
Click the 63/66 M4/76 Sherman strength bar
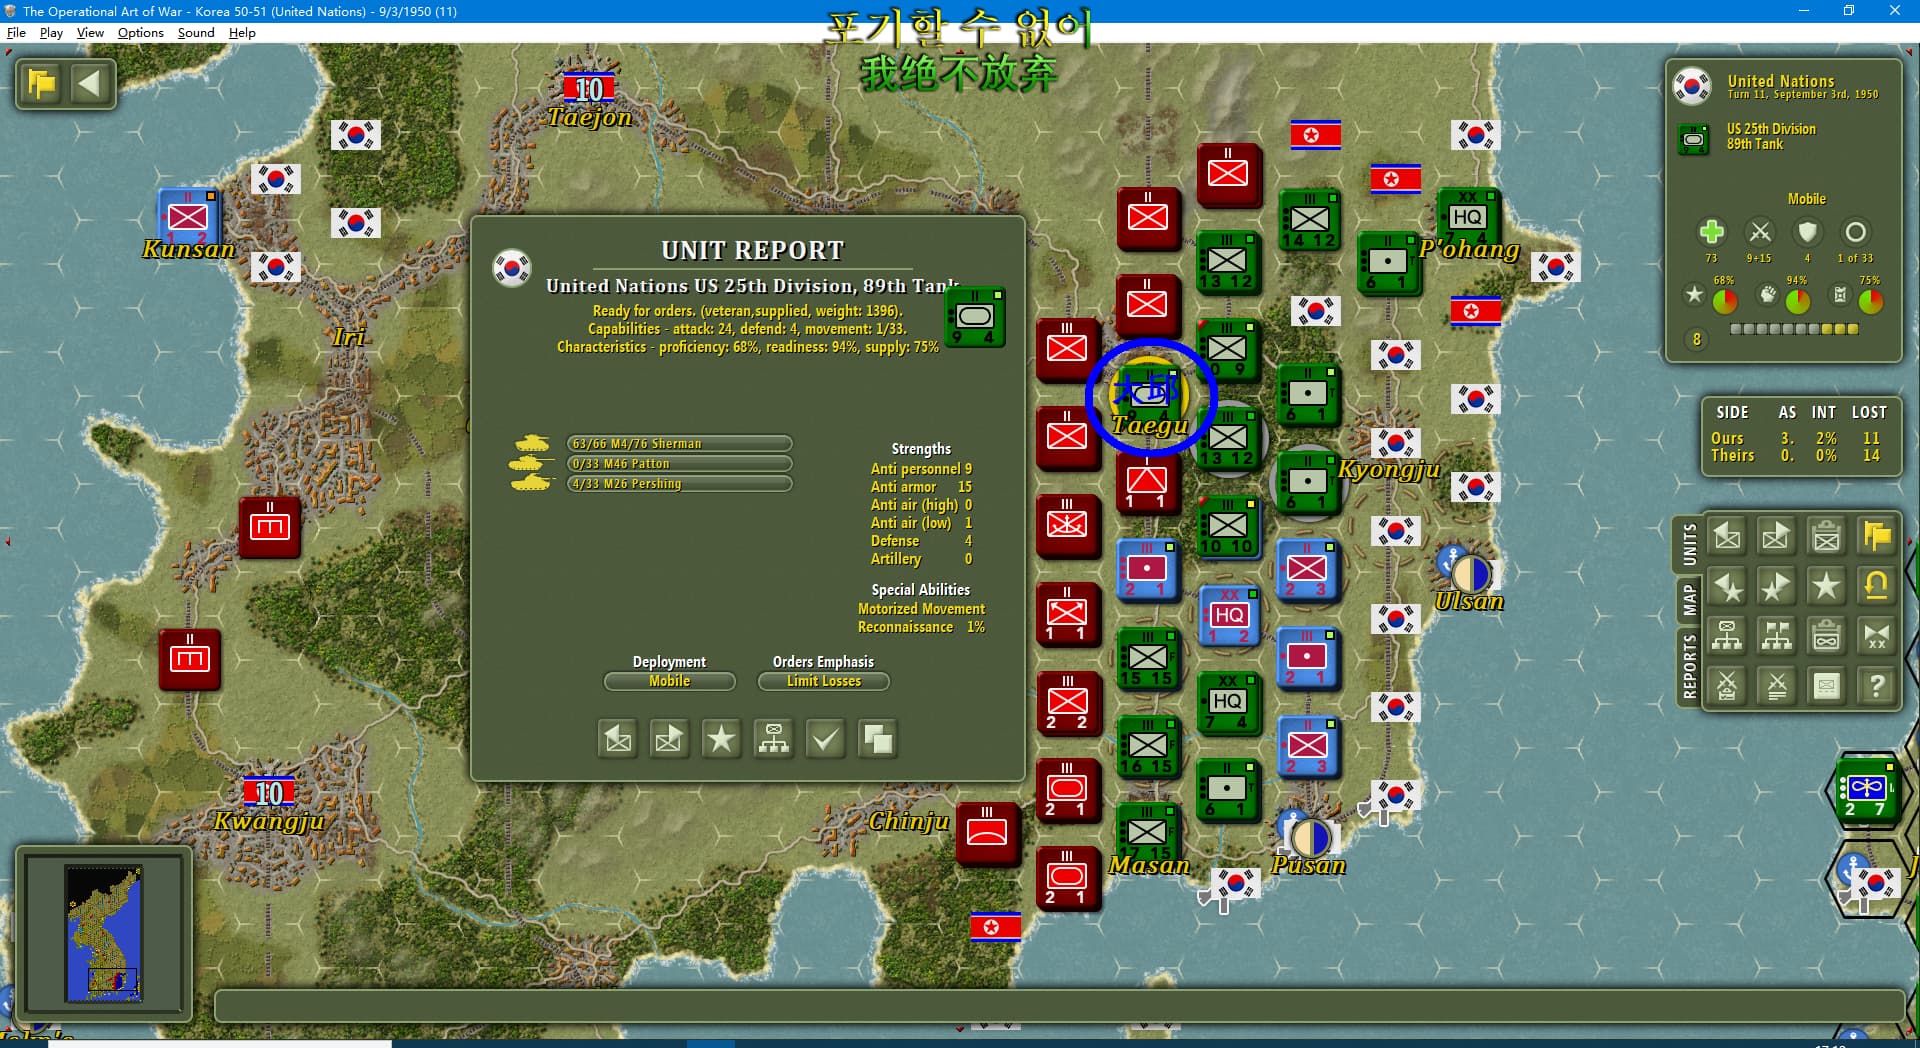(679, 443)
